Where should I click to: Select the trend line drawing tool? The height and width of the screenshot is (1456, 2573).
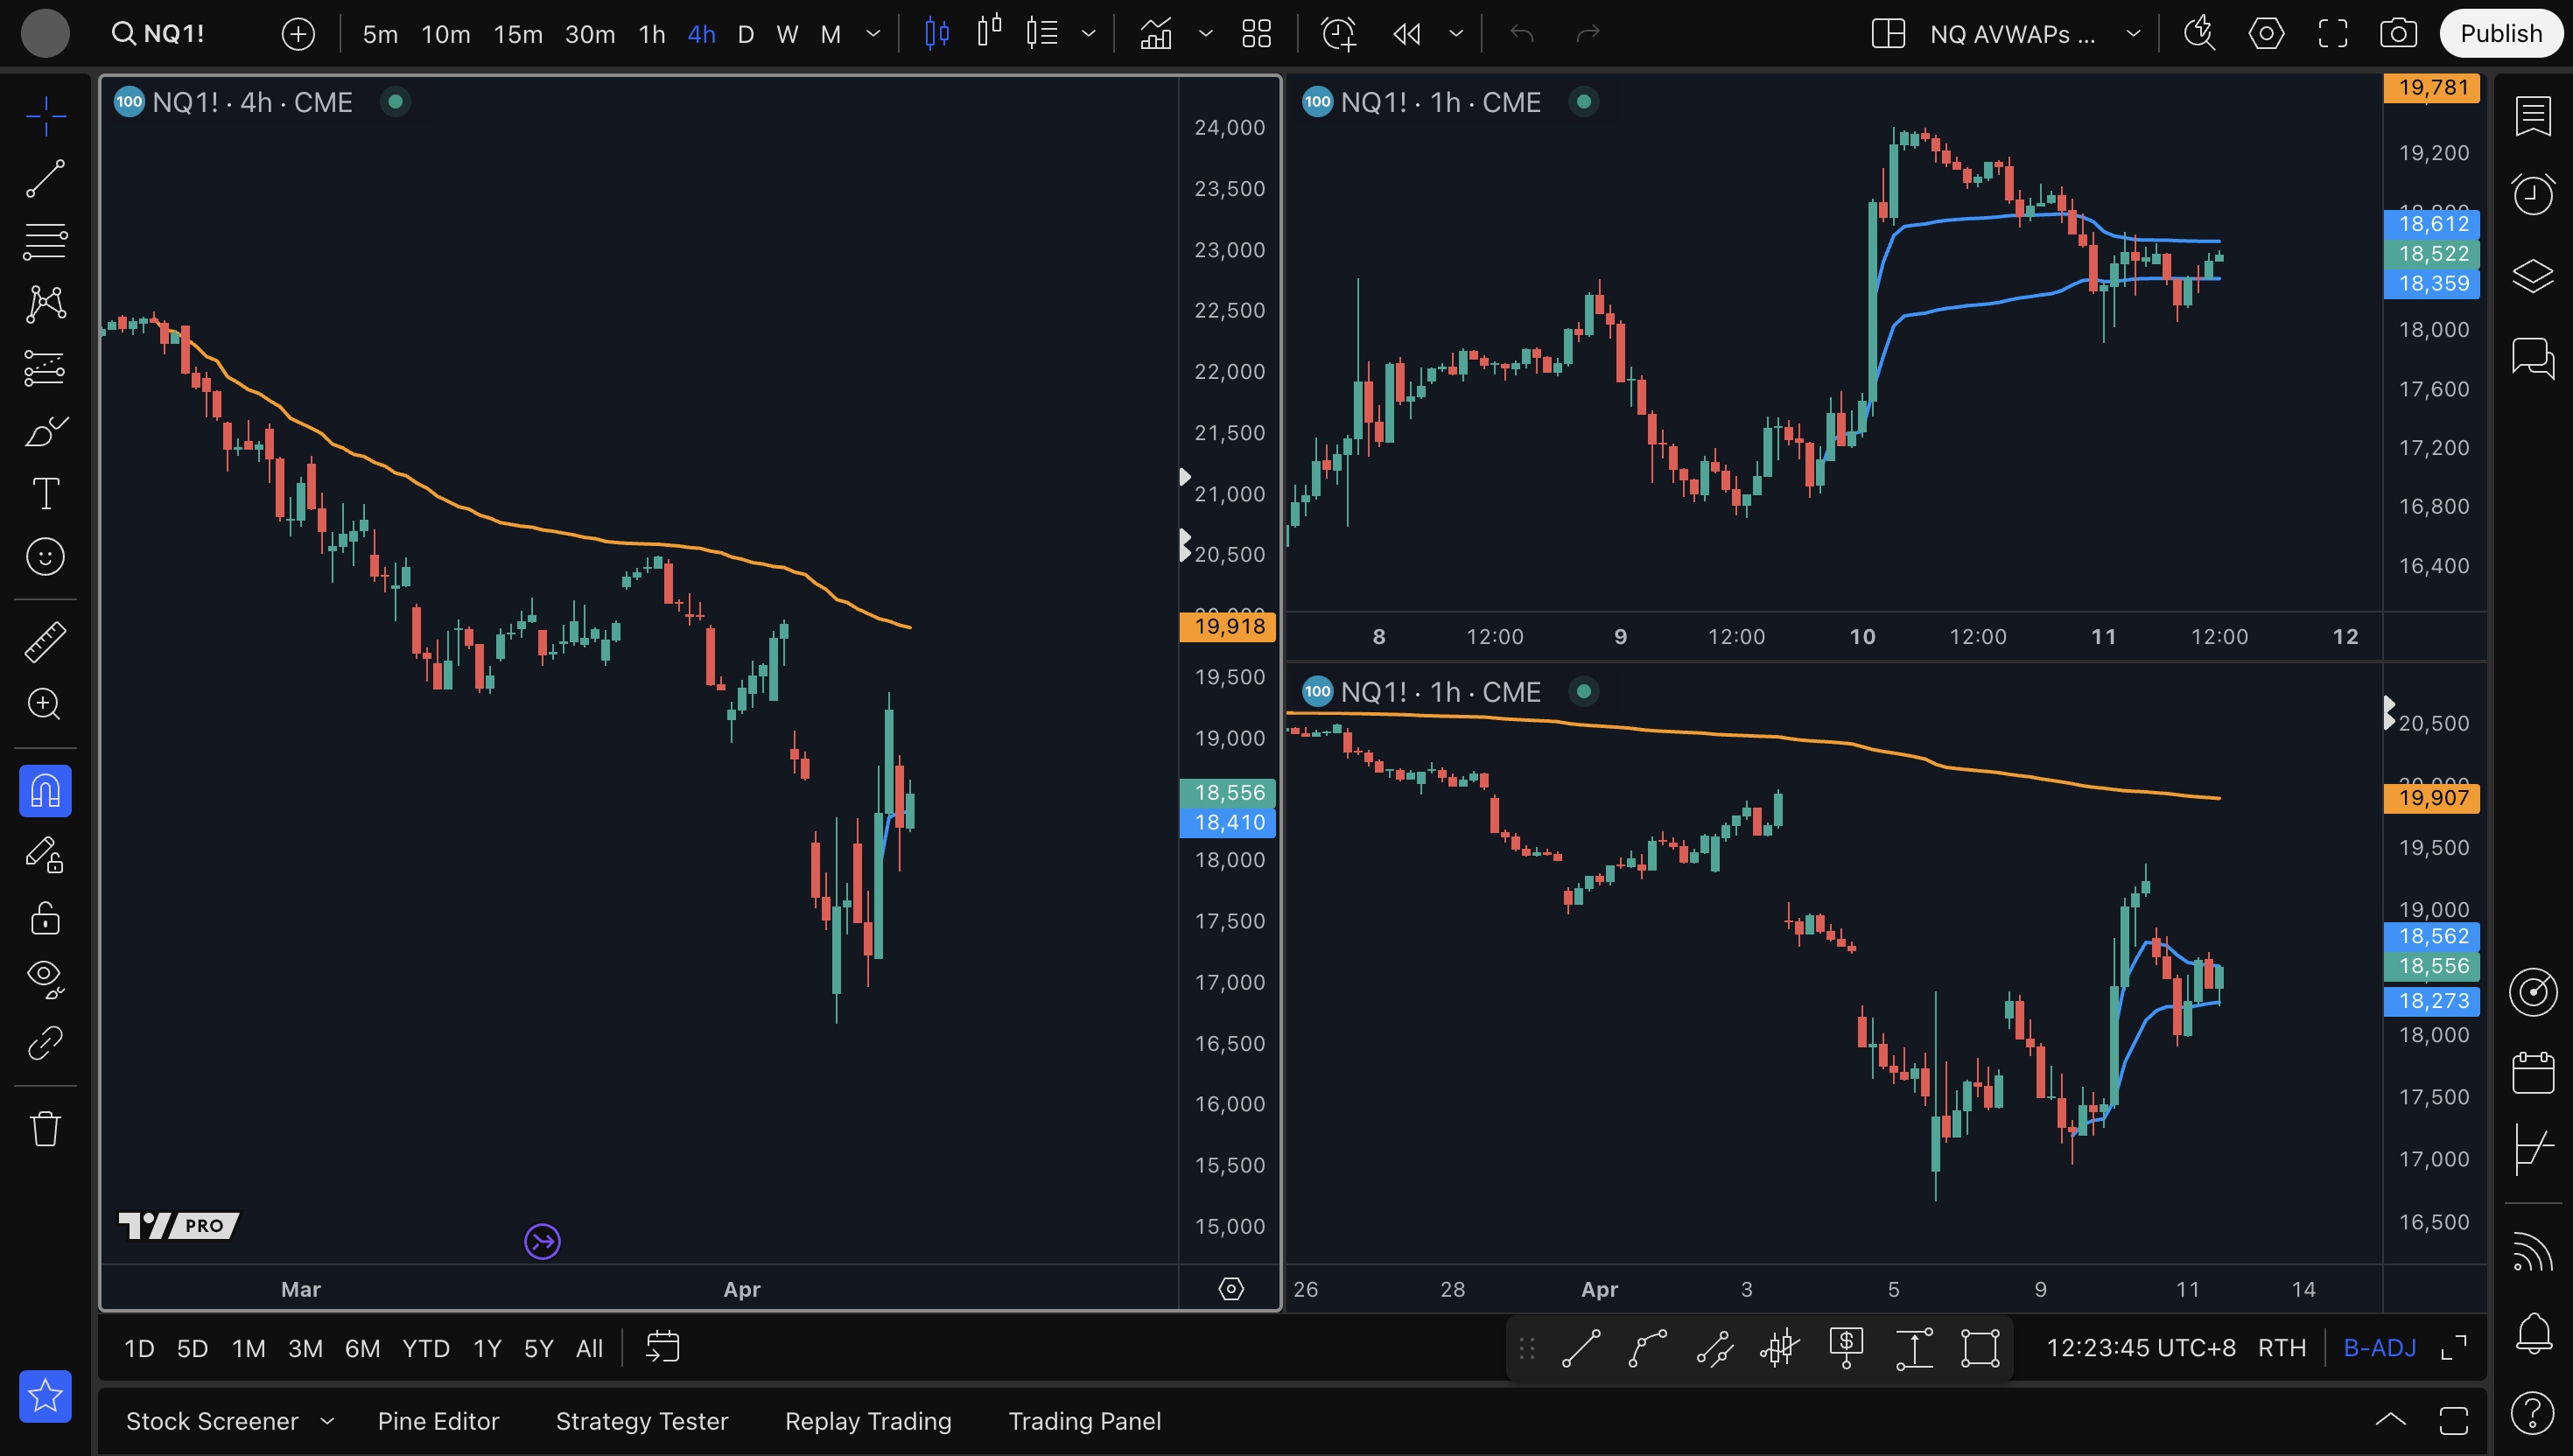pyautogui.click(x=45, y=179)
